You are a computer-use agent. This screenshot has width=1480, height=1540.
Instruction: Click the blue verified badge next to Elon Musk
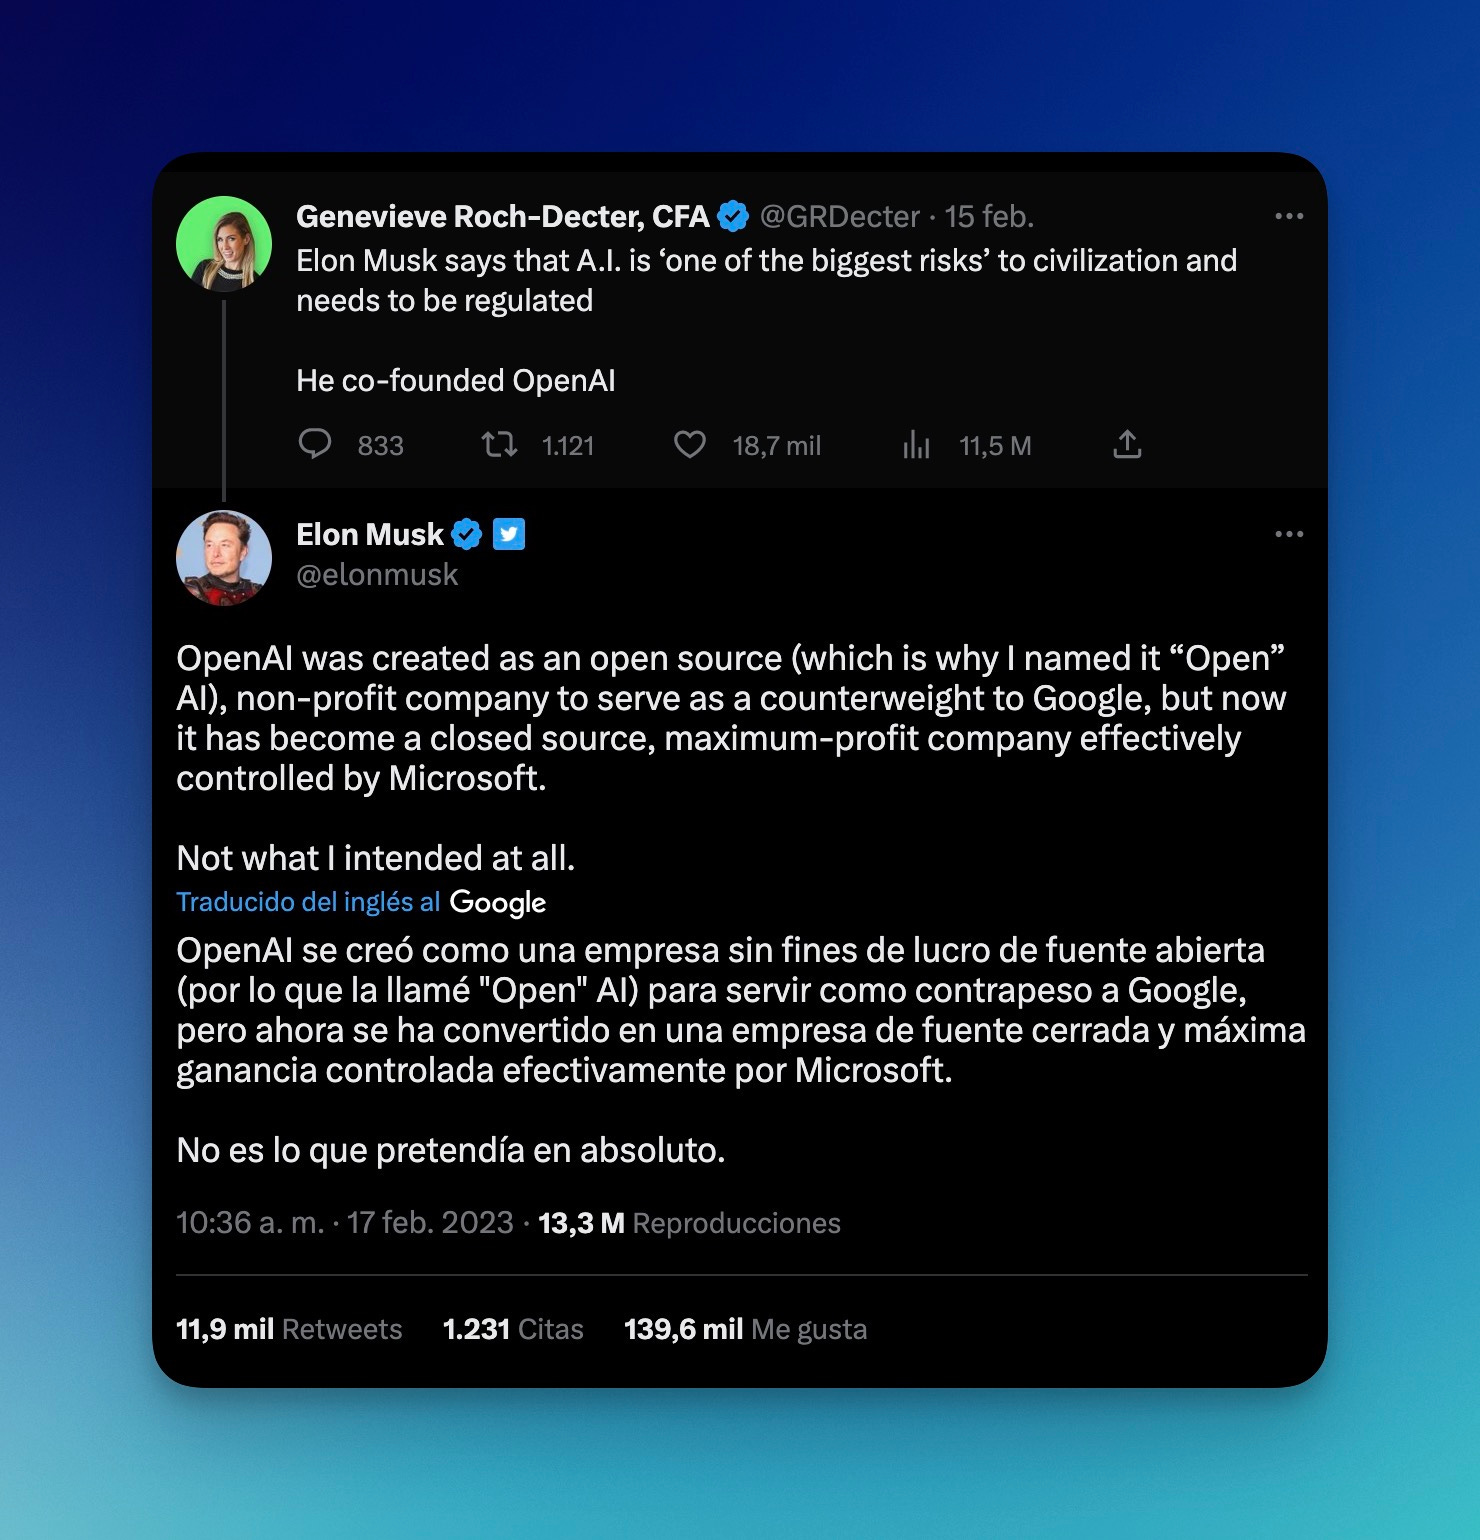(x=467, y=535)
